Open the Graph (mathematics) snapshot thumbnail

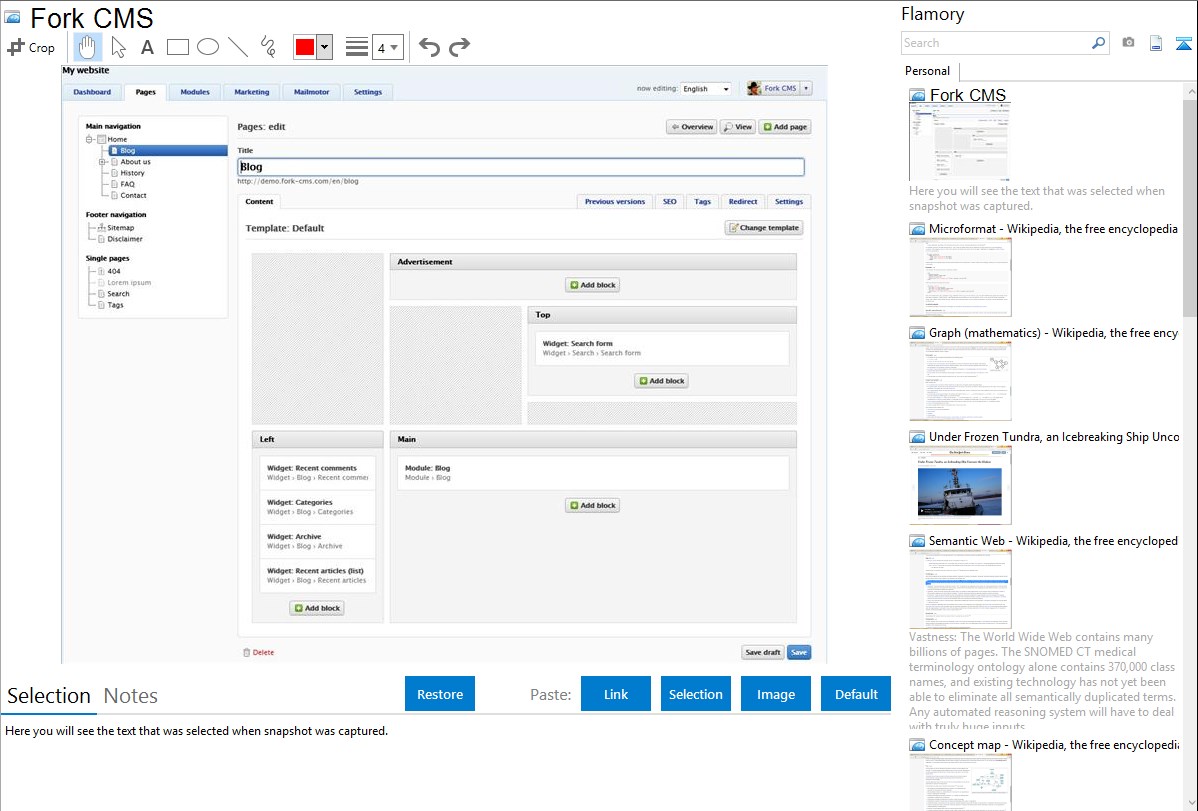click(960, 381)
